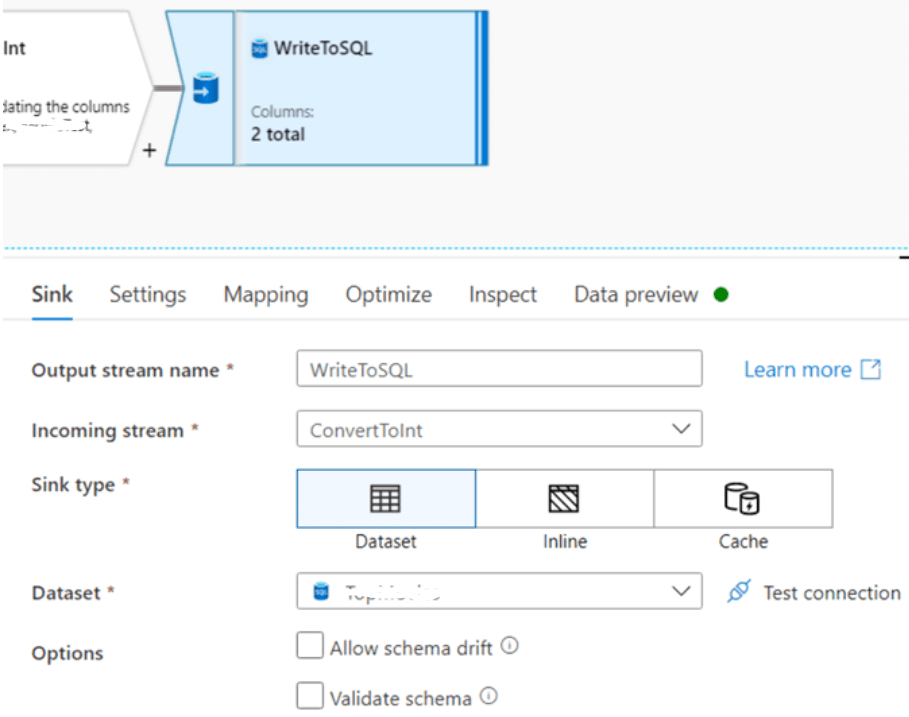Open the Mapping tab
Viewport: 909px width, 717px height.
pos(266,294)
